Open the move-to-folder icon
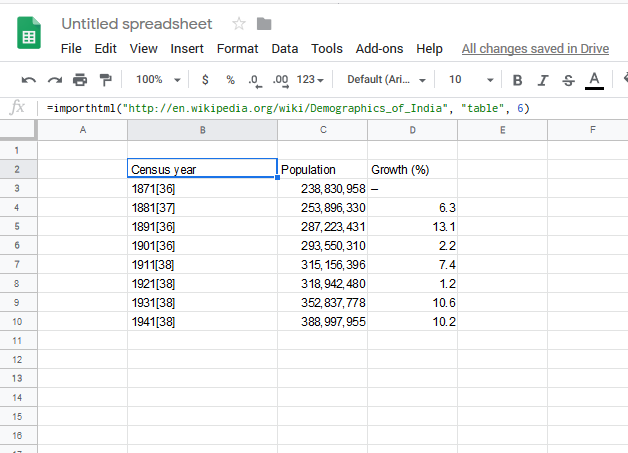Screen dimensions: 628x453 pos(264,24)
